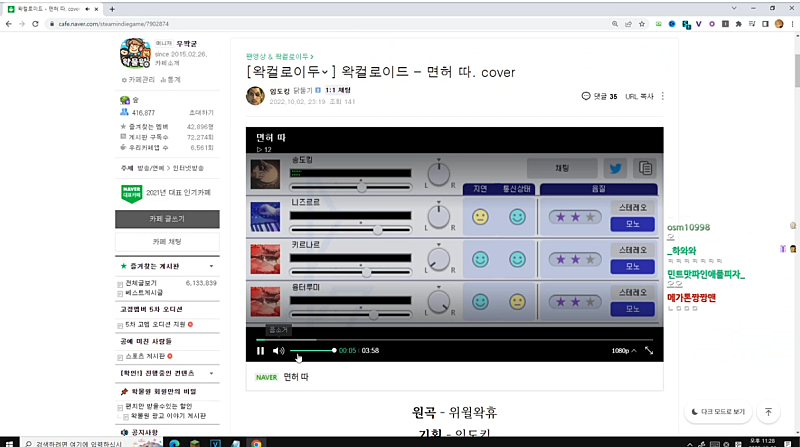This screenshot has width=800, height=447.
Task: Open the Twitter share icon in the video
Action: click(x=615, y=168)
